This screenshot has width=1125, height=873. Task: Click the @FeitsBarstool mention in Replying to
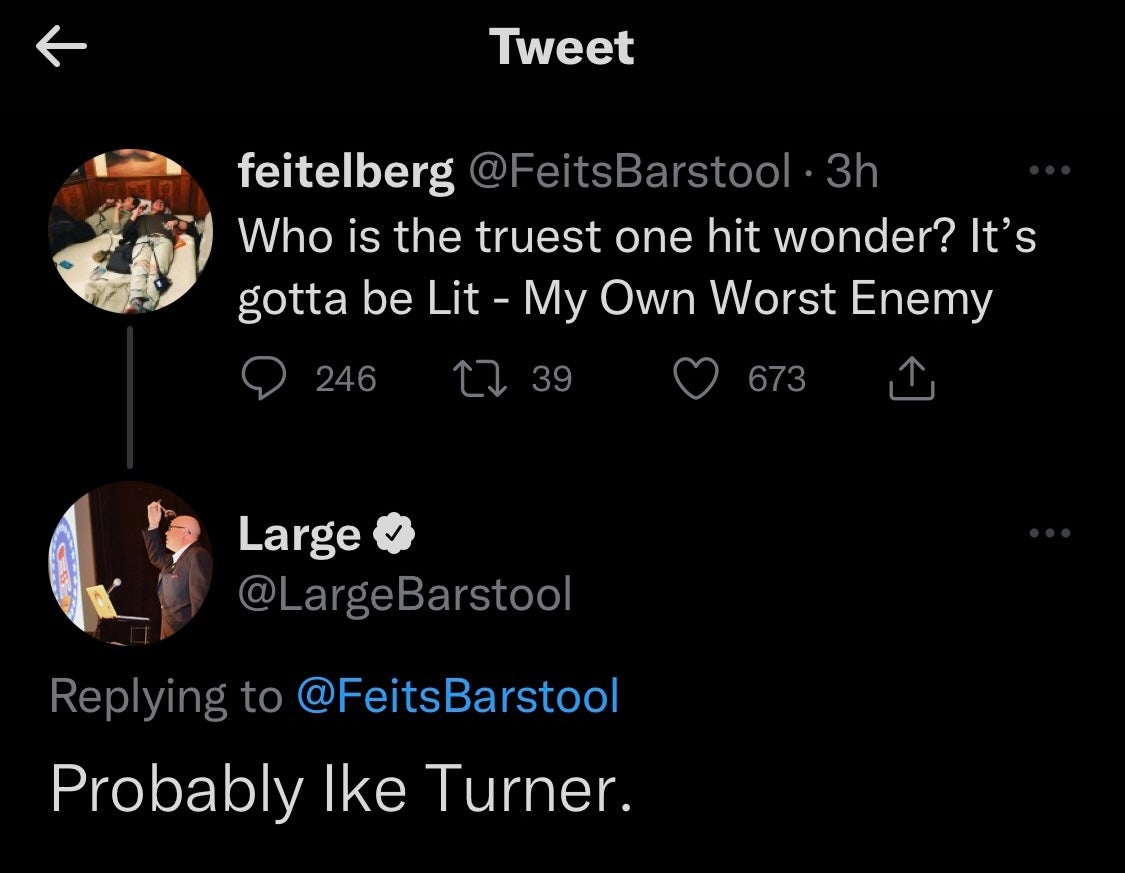click(x=457, y=696)
